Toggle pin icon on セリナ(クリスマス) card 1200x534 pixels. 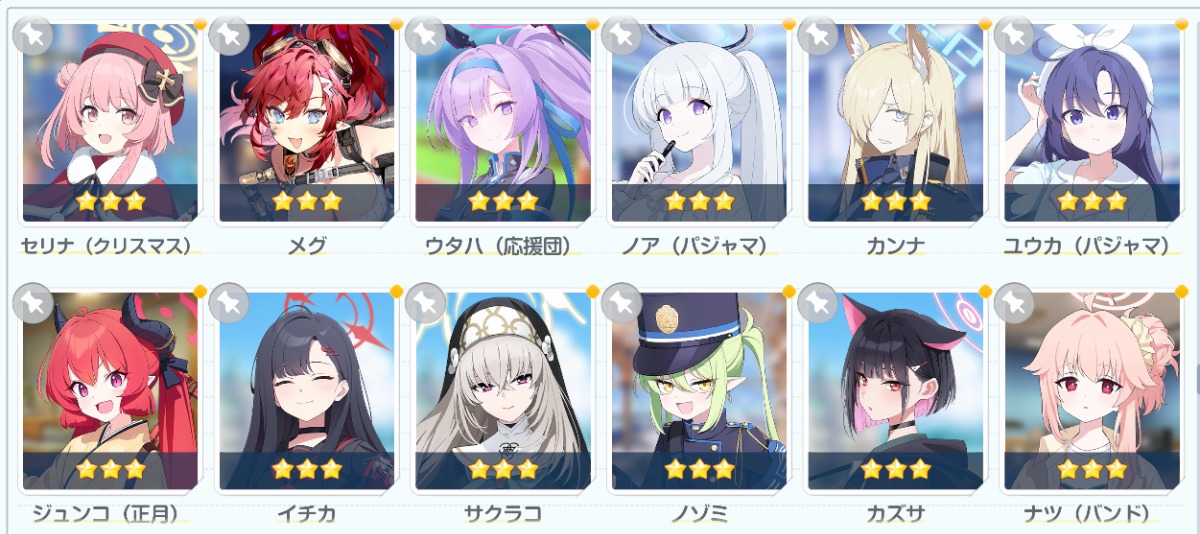point(32,33)
